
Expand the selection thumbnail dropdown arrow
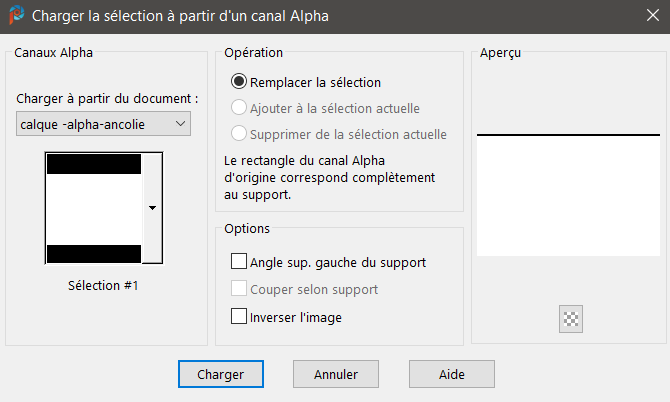pyautogui.click(x=152, y=208)
